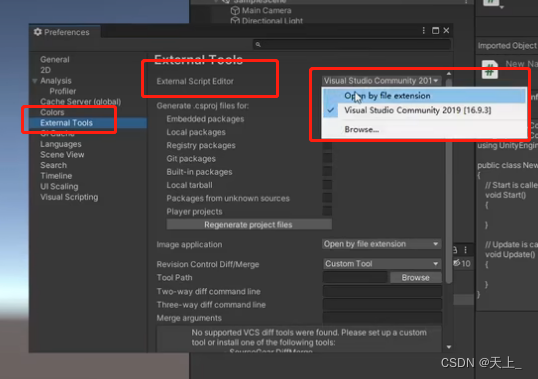Open Scene View preferences
Viewport: 538px width, 379px height.
[x=62, y=155]
